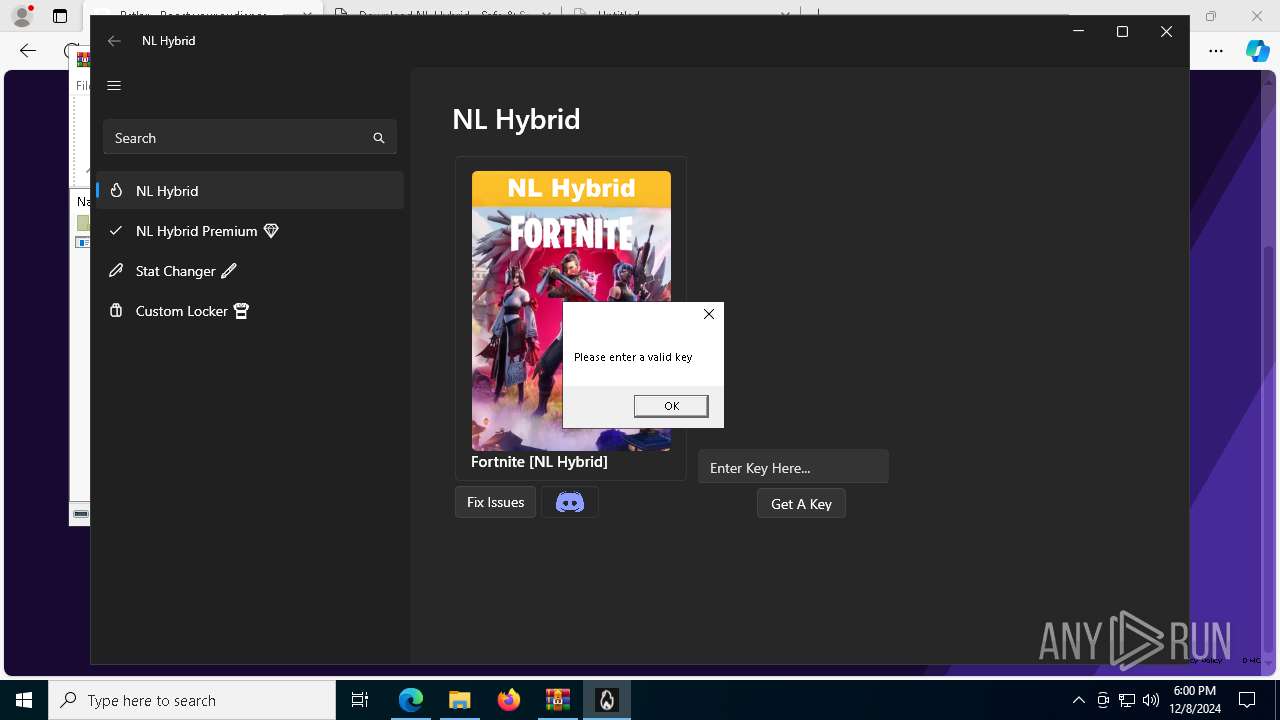Click the search magnifier icon
1280x720 pixels.
pos(379,138)
